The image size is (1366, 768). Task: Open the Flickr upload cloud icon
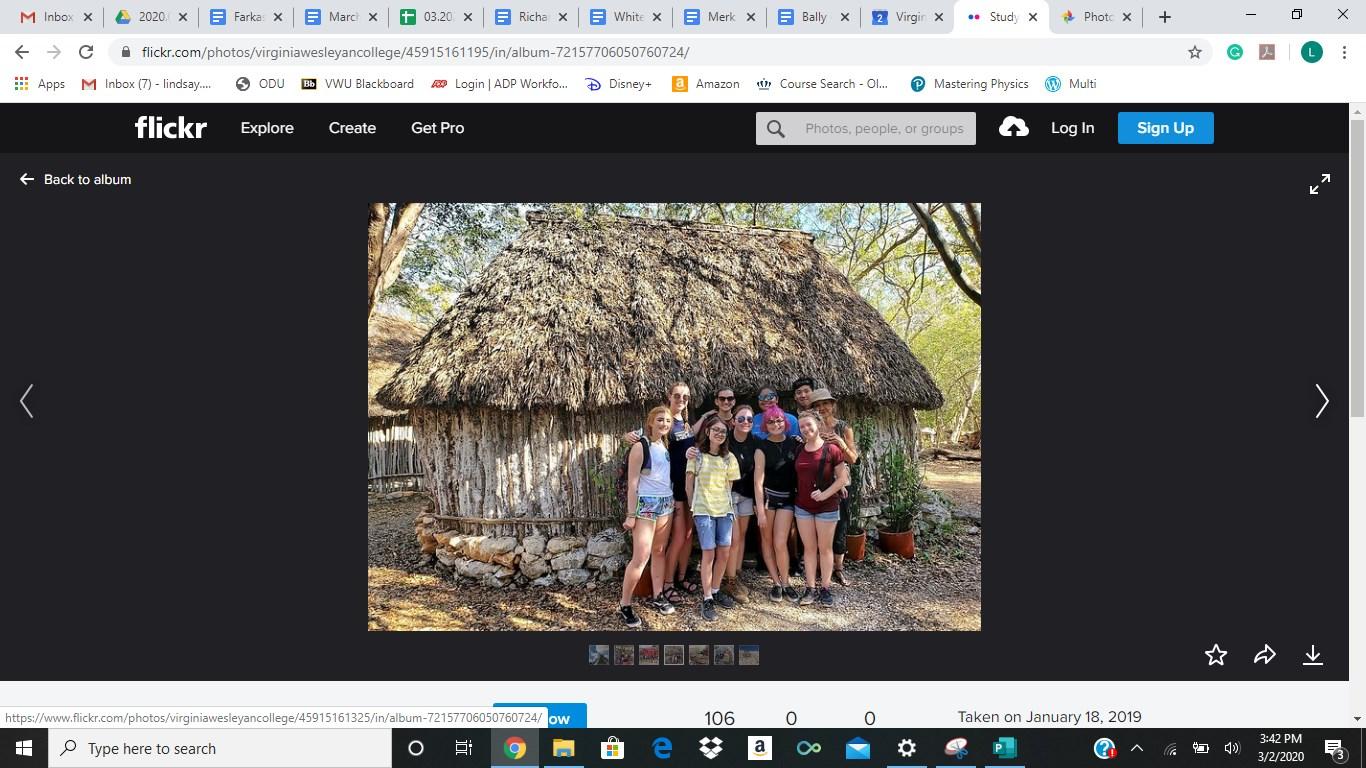point(1013,127)
